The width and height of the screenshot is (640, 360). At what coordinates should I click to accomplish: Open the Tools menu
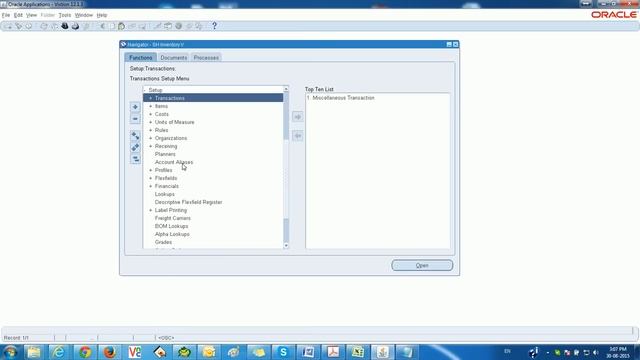64,15
